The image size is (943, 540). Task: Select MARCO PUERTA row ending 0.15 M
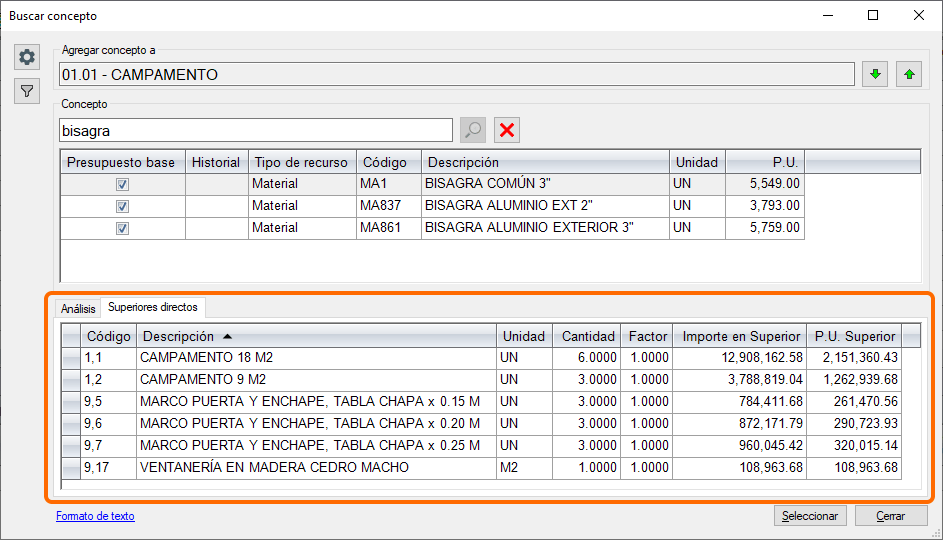(481, 402)
